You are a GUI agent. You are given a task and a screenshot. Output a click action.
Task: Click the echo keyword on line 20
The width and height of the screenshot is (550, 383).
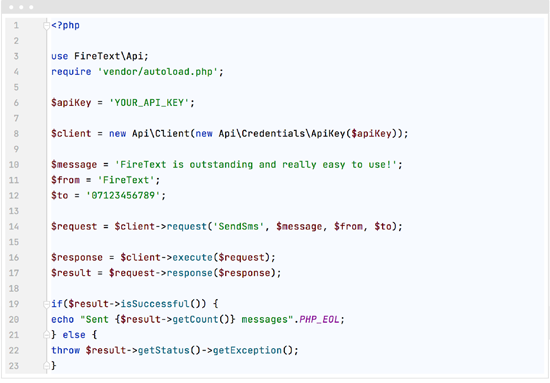click(x=63, y=320)
